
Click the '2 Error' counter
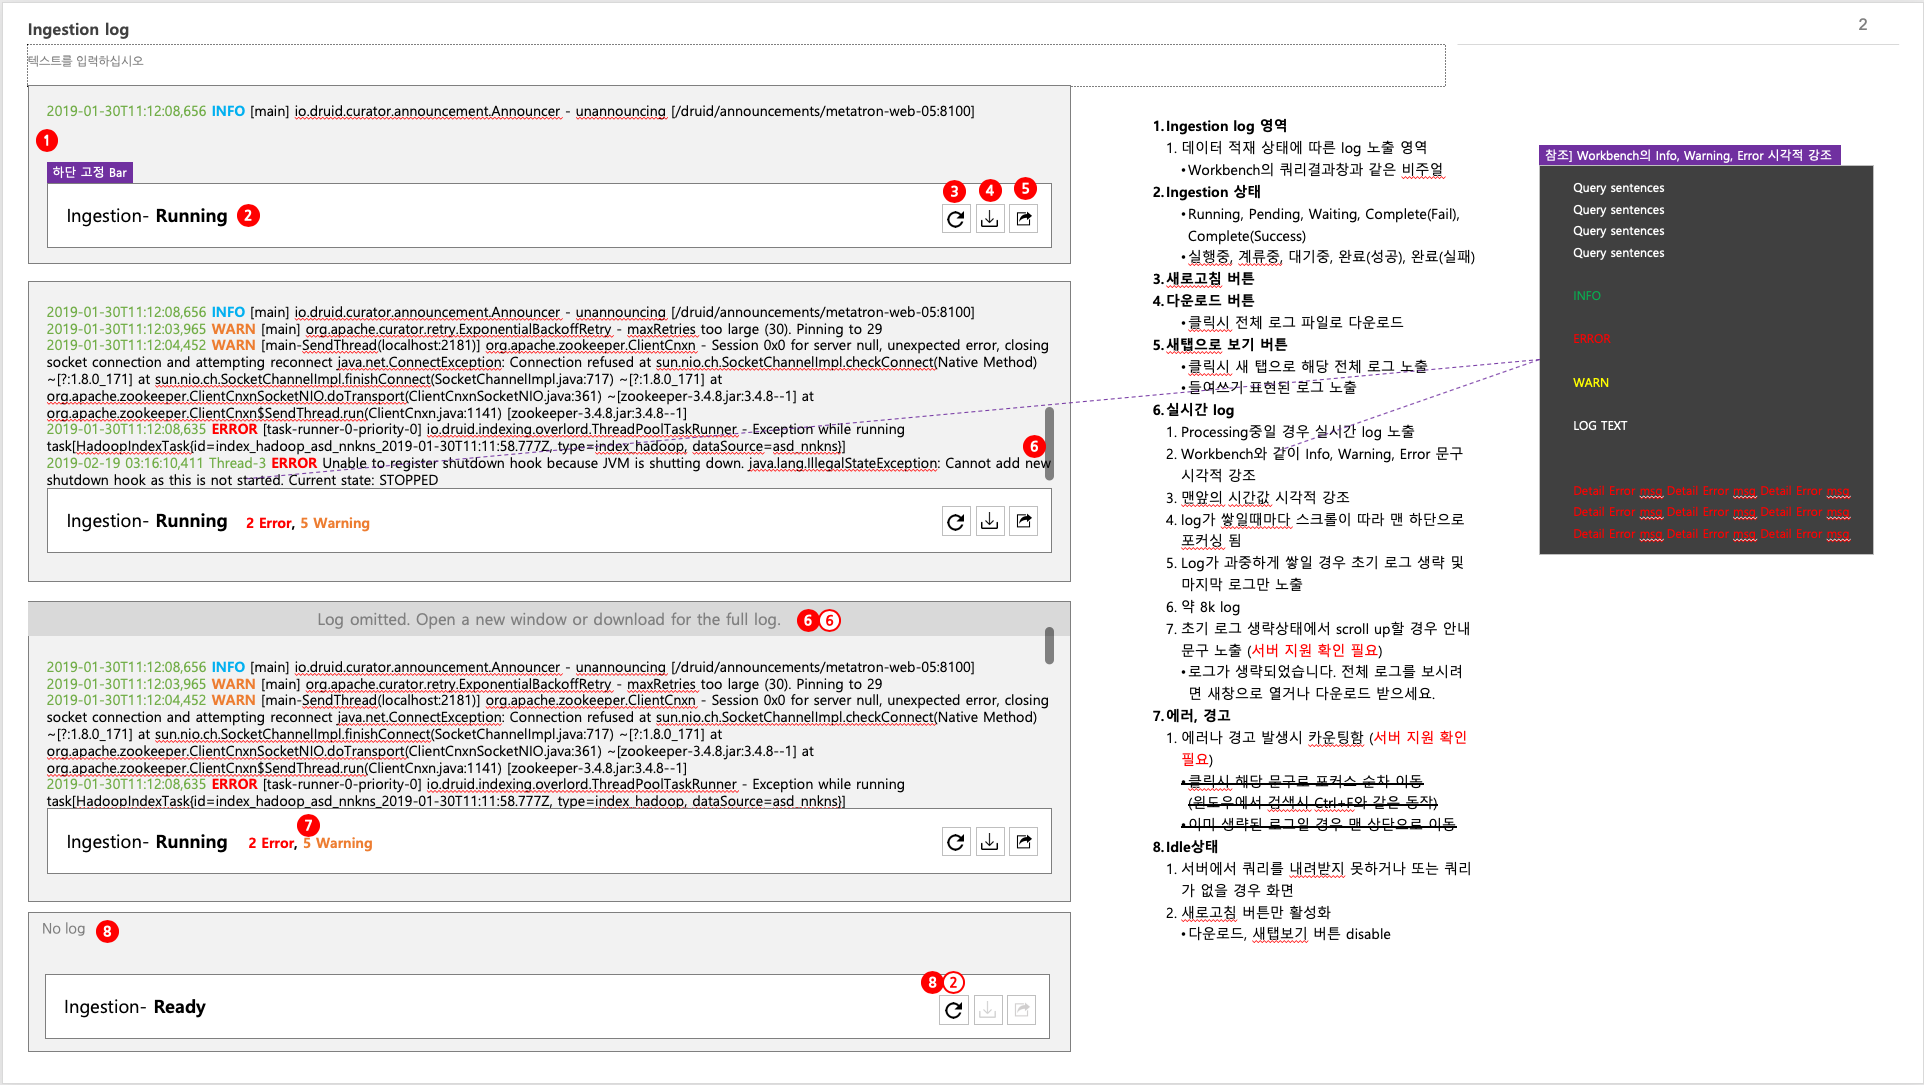point(268,522)
